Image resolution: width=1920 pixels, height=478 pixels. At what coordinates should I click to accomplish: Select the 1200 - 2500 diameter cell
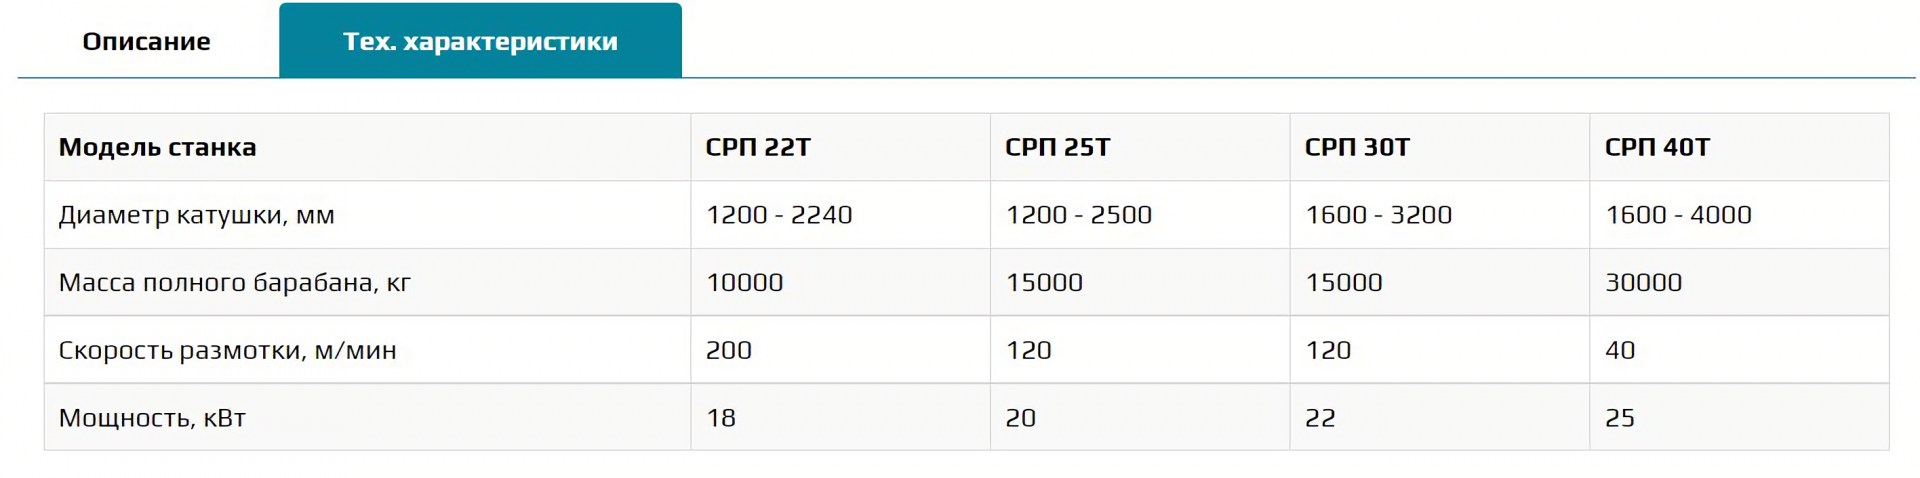coord(1079,215)
